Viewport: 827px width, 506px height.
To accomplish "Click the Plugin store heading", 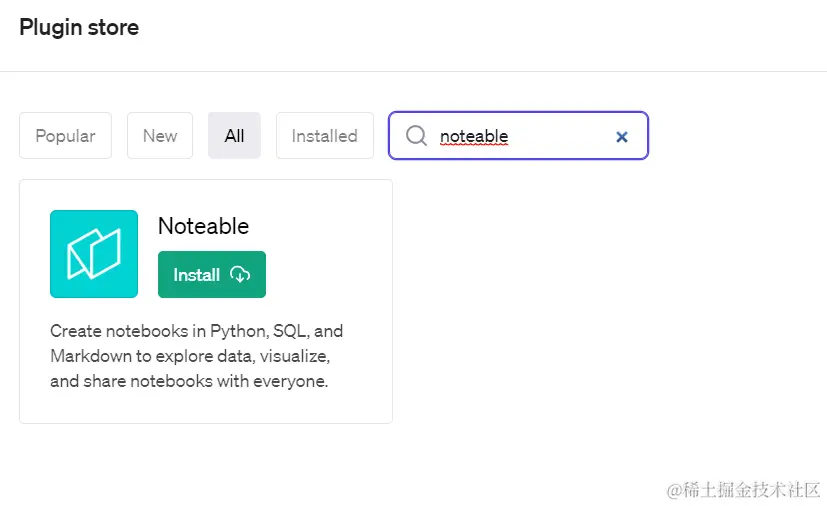I will coord(79,27).
